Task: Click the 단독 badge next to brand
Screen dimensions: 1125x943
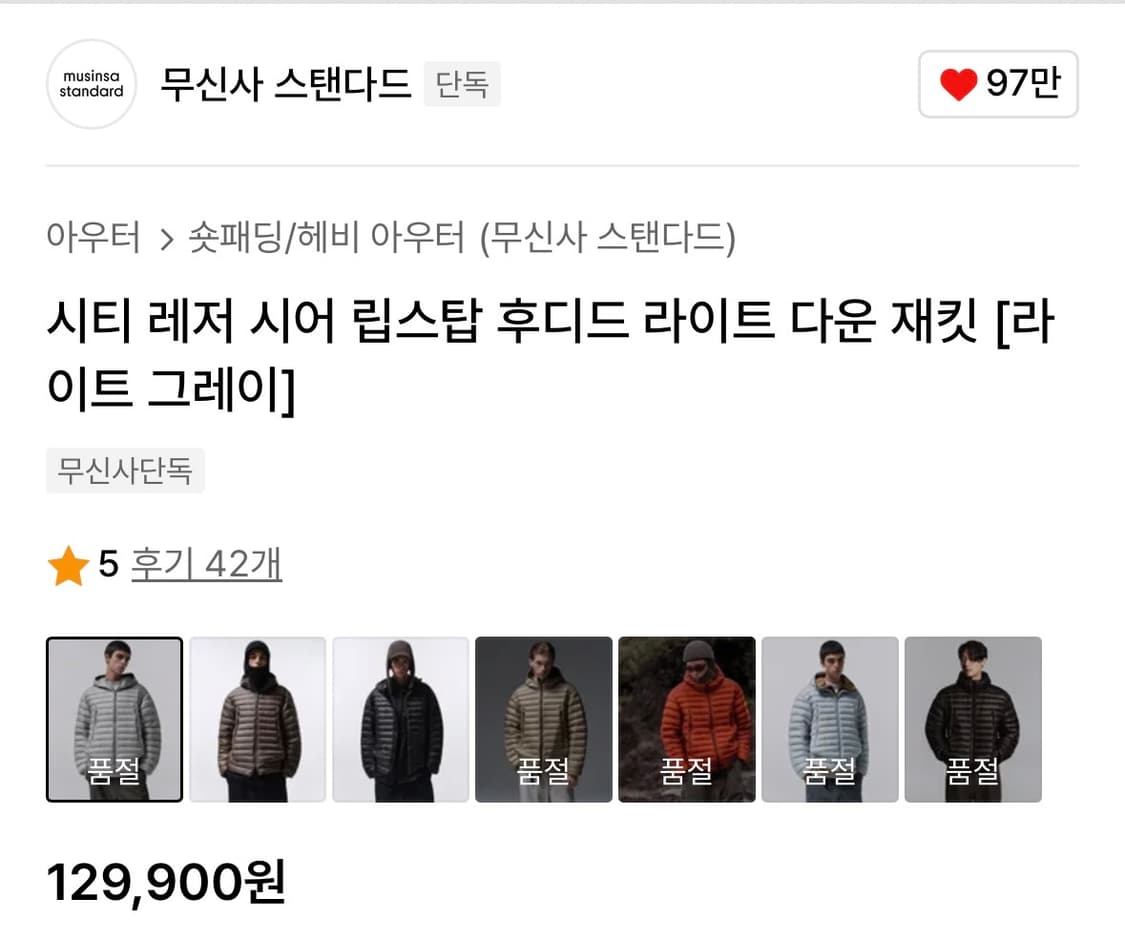Action: (462, 84)
